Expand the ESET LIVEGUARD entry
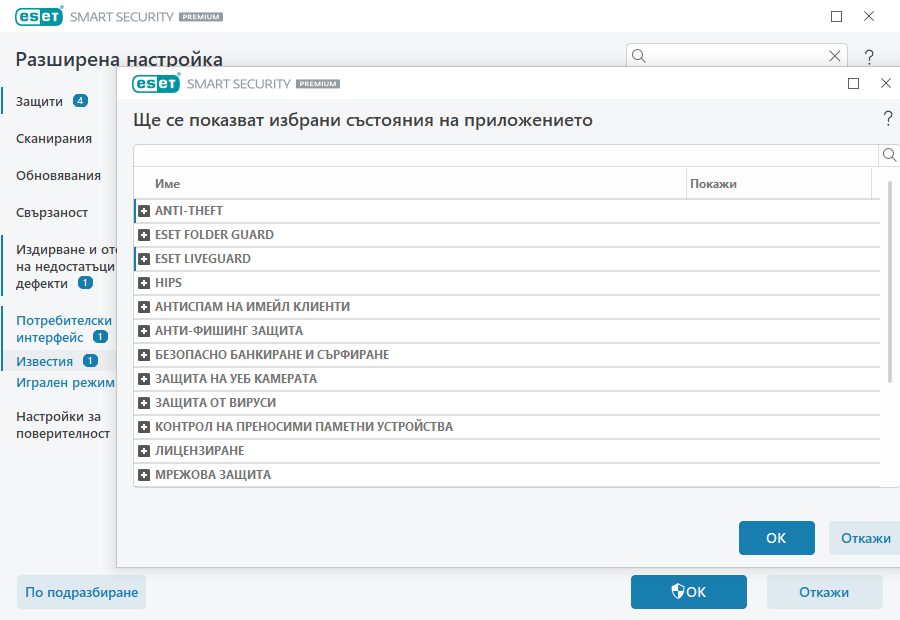Screen dimensions: 900x620 click(x=143, y=258)
